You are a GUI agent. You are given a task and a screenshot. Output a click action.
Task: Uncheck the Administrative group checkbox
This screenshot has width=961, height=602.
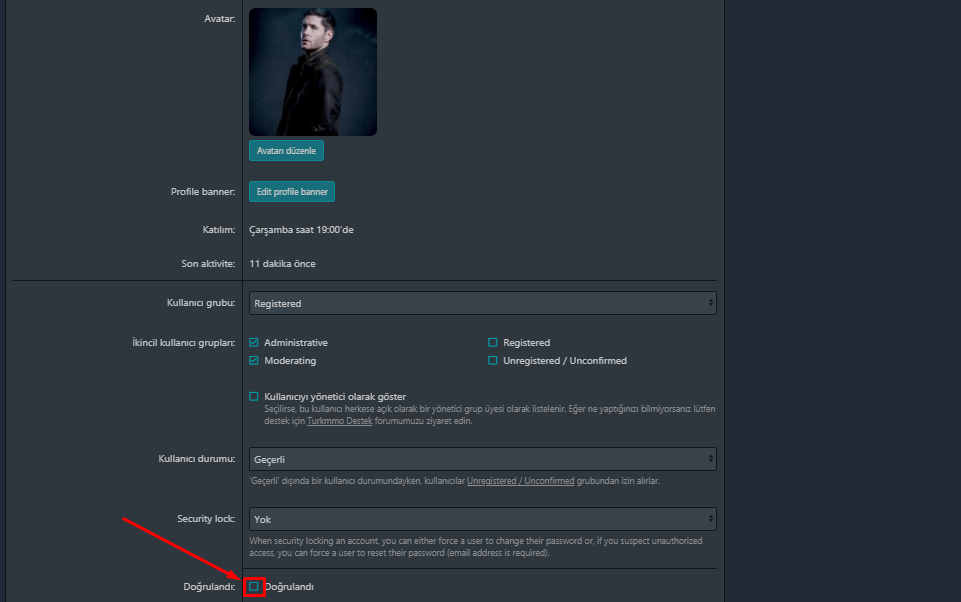click(254, 343)
